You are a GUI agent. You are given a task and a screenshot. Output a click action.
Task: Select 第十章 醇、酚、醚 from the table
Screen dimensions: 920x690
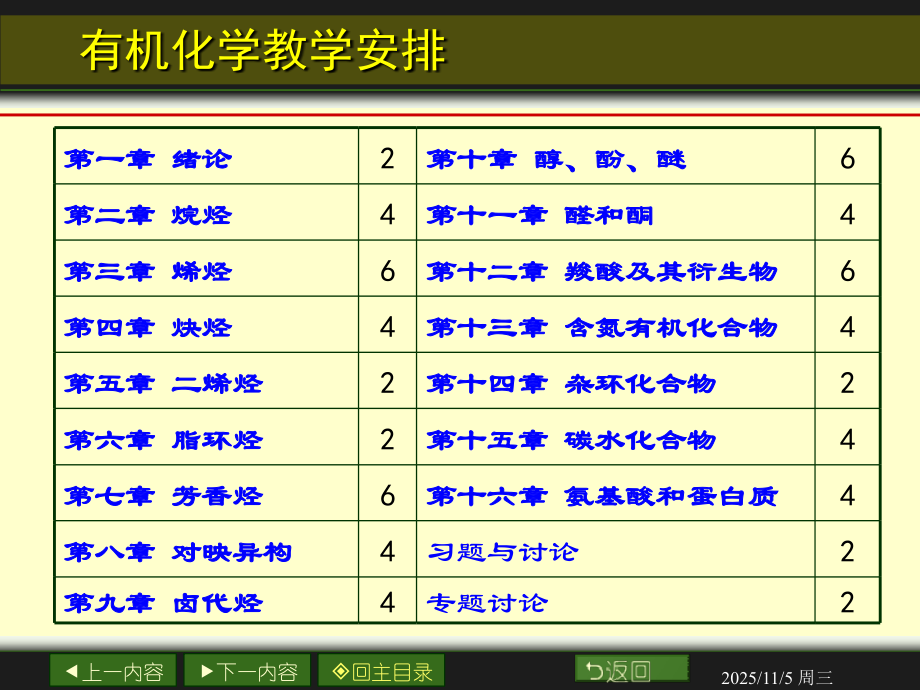coord(555,158)
